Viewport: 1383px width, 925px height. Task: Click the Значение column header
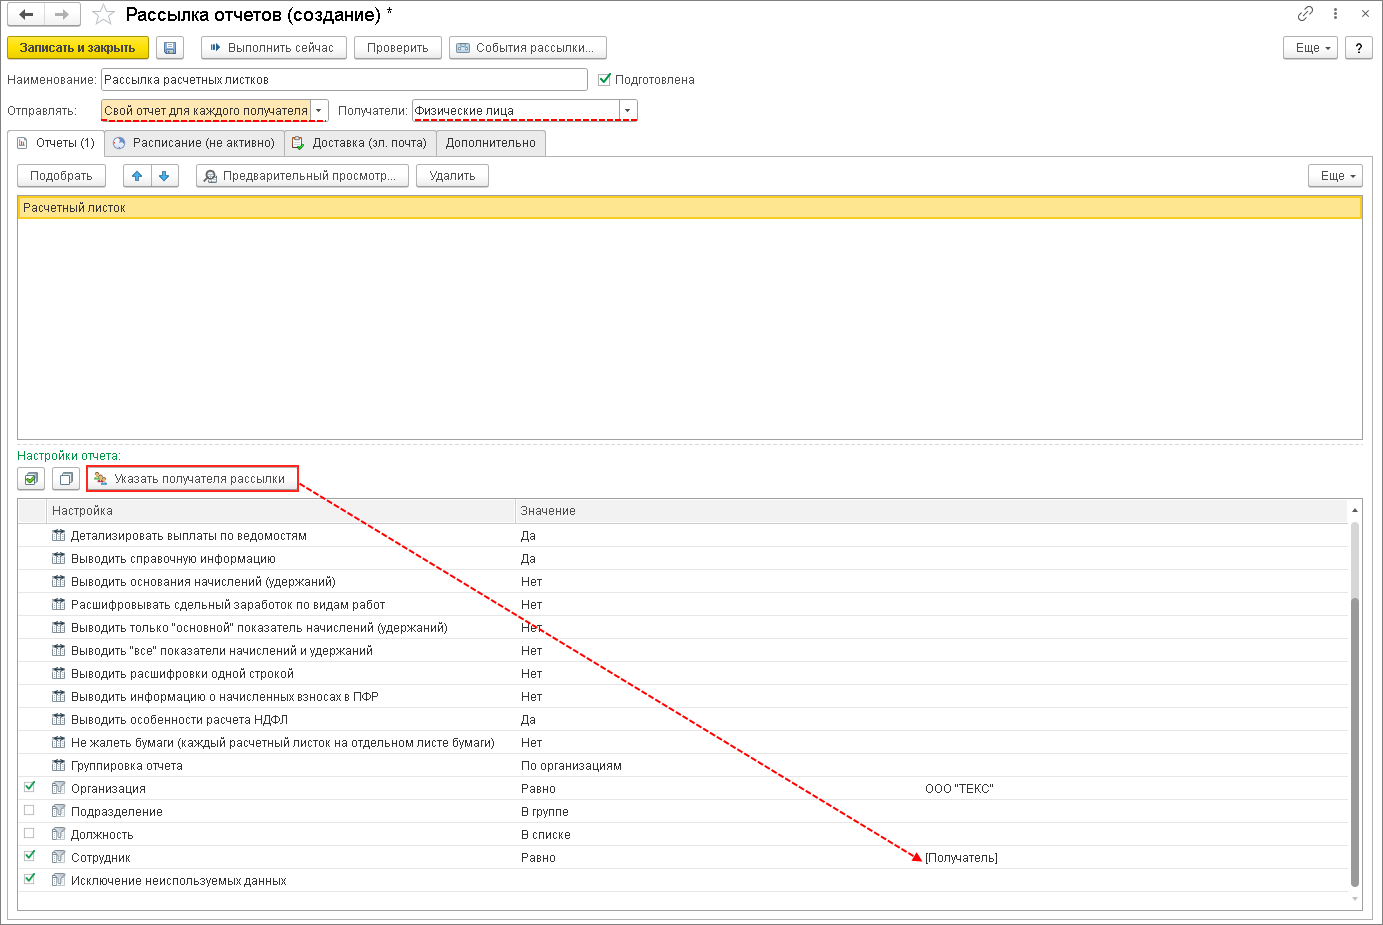pos(931,511)
